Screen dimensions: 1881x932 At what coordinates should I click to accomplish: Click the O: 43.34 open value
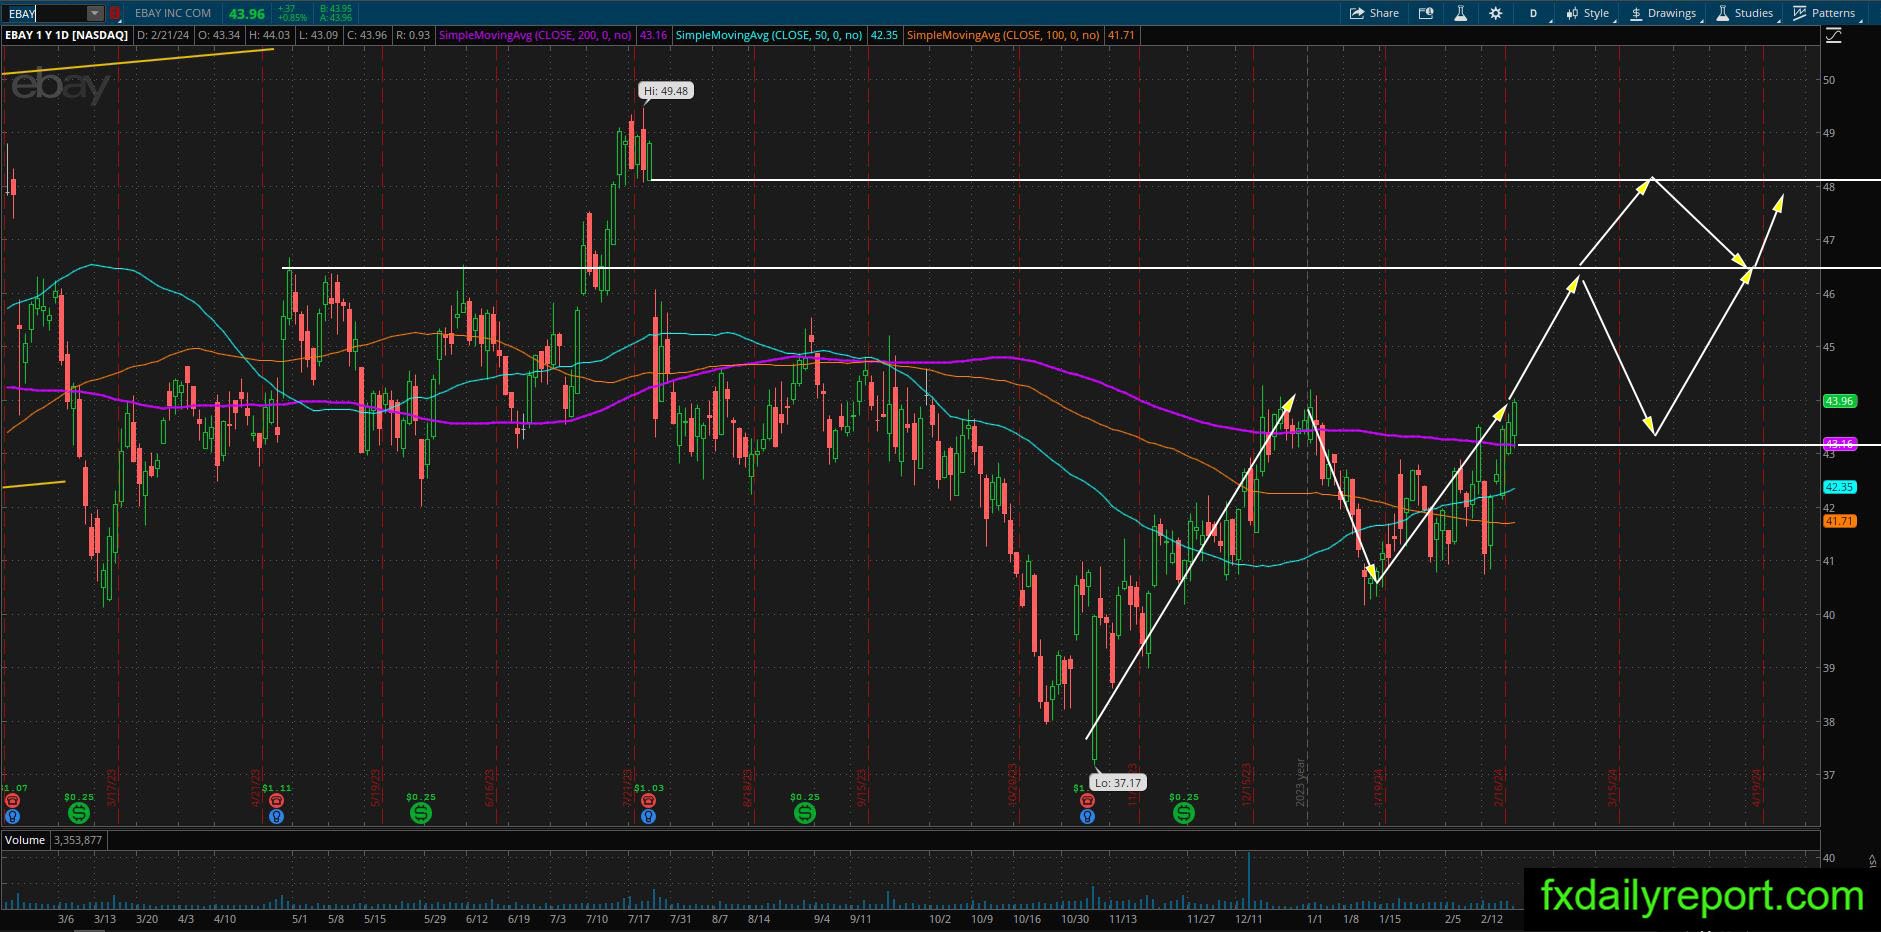click(x=220, y=35)
